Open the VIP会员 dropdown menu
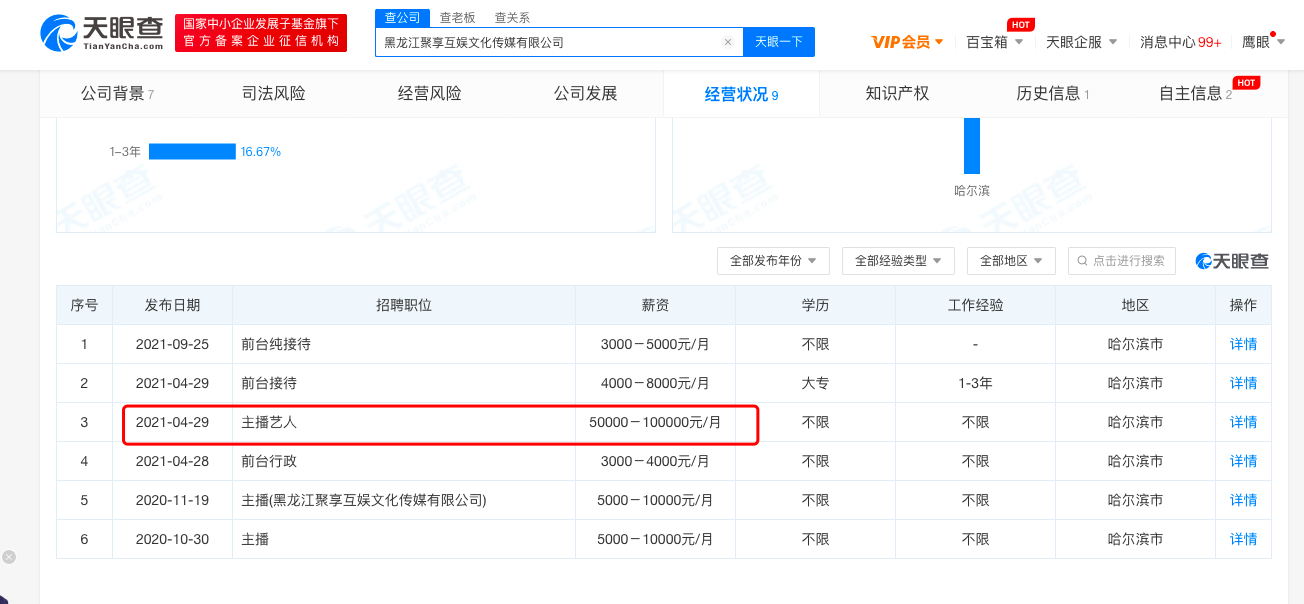This screenshot has height=604, width=1304. click(907, 42)
